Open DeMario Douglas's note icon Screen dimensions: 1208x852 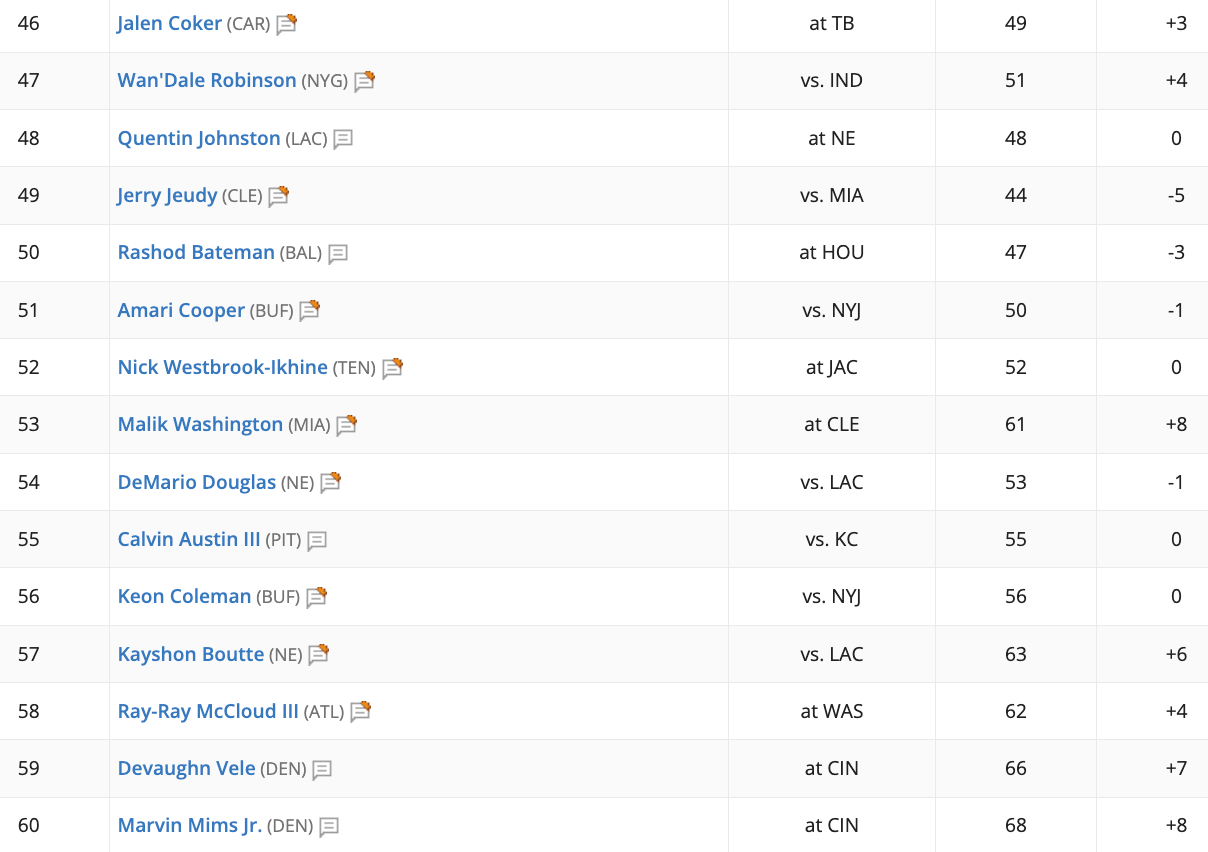click(330, 482)
